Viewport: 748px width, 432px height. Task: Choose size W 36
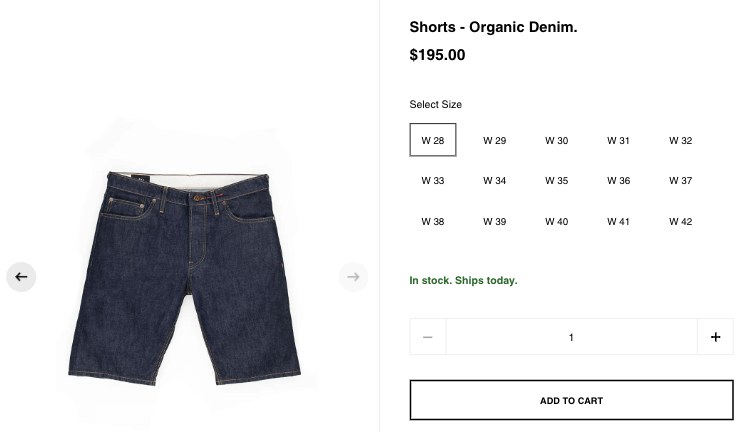click(619, 181)
